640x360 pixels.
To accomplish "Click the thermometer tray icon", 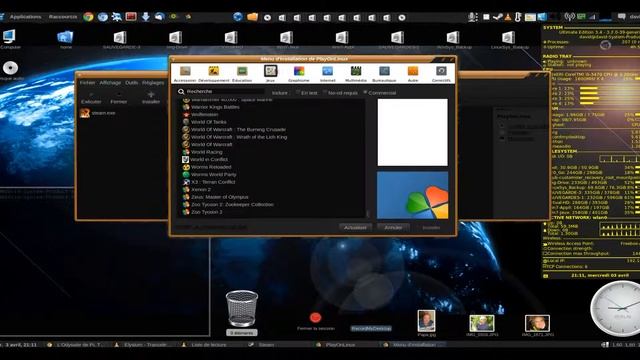I will click(518, 17).
